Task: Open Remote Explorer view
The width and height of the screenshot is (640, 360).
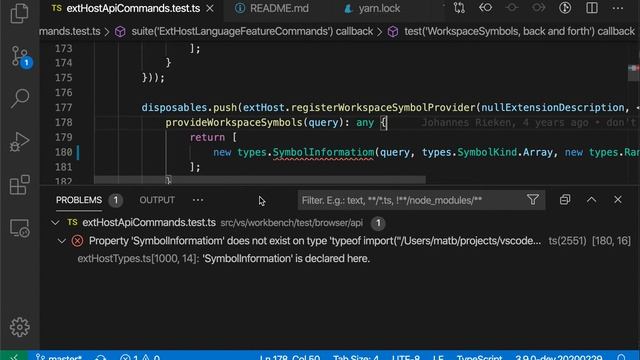Action: click(x=20, y=228)
